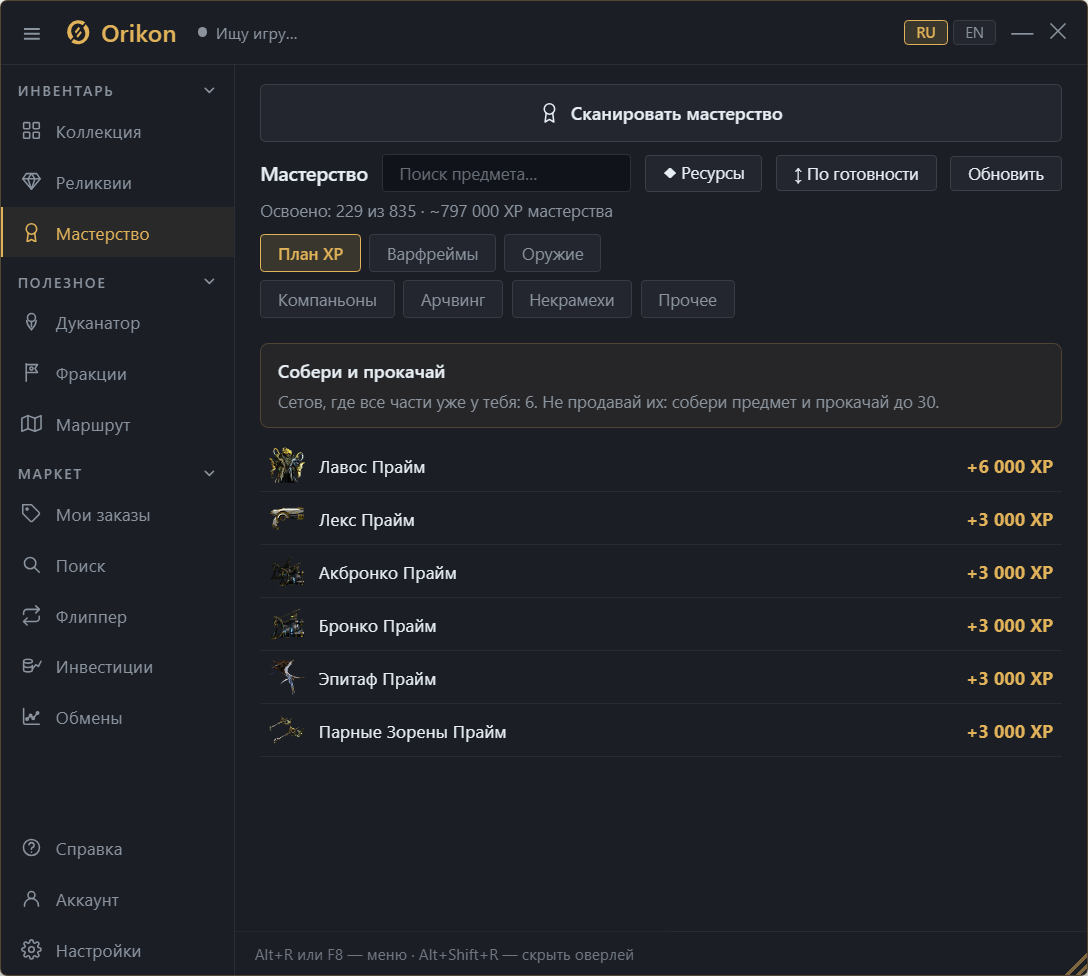Select the Варфреймы tab
Viewport: 1088px width, 976px height.
point(432,253)
